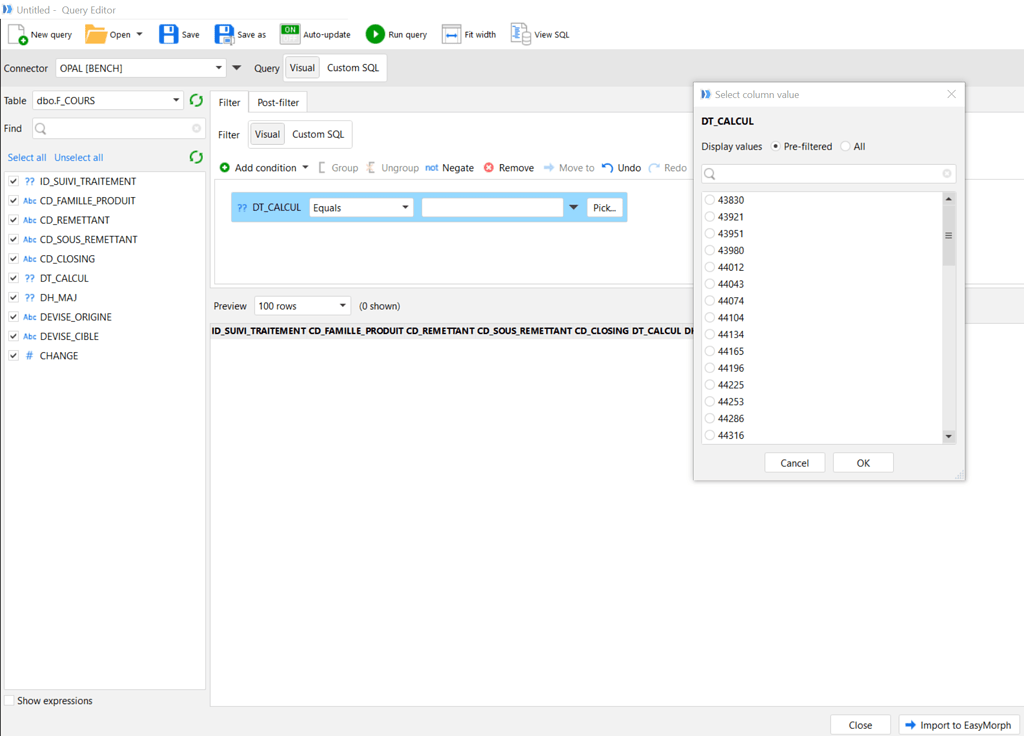
Task: Run the query
Action: pyautogui.click(x=396, y=33)
